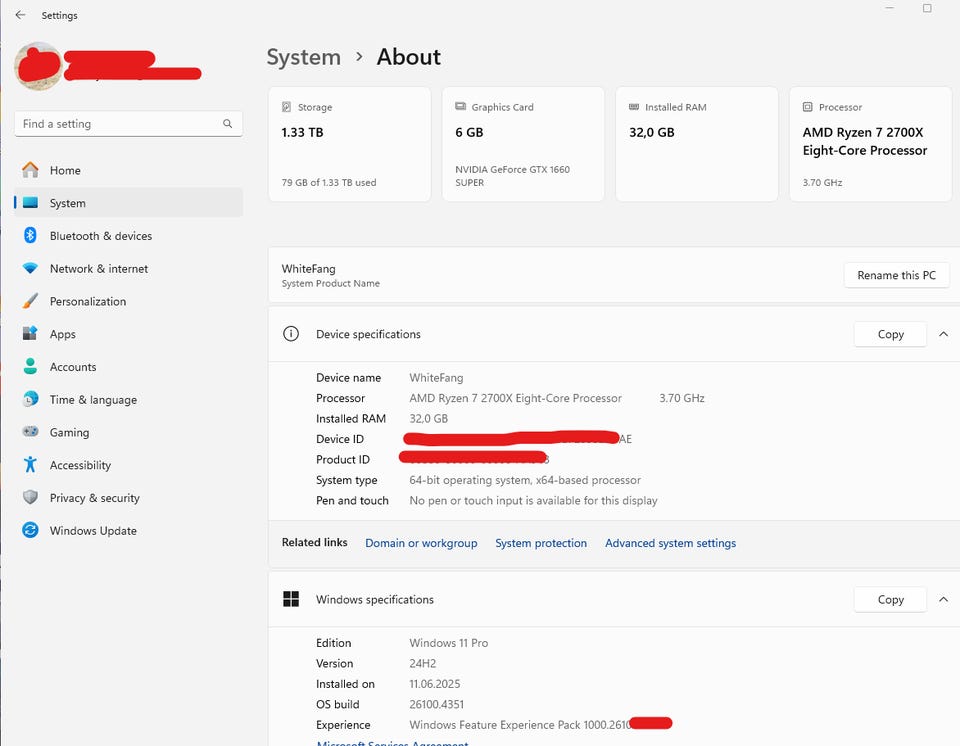The height and width of the screenshot is (746, 960).
Task: Open the System protection link
Action: [541, 543]
